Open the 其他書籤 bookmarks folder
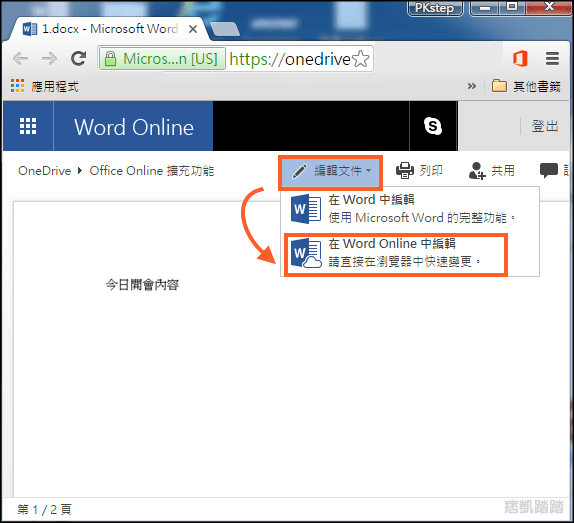574x523 pixels. [x=526, y=86]
